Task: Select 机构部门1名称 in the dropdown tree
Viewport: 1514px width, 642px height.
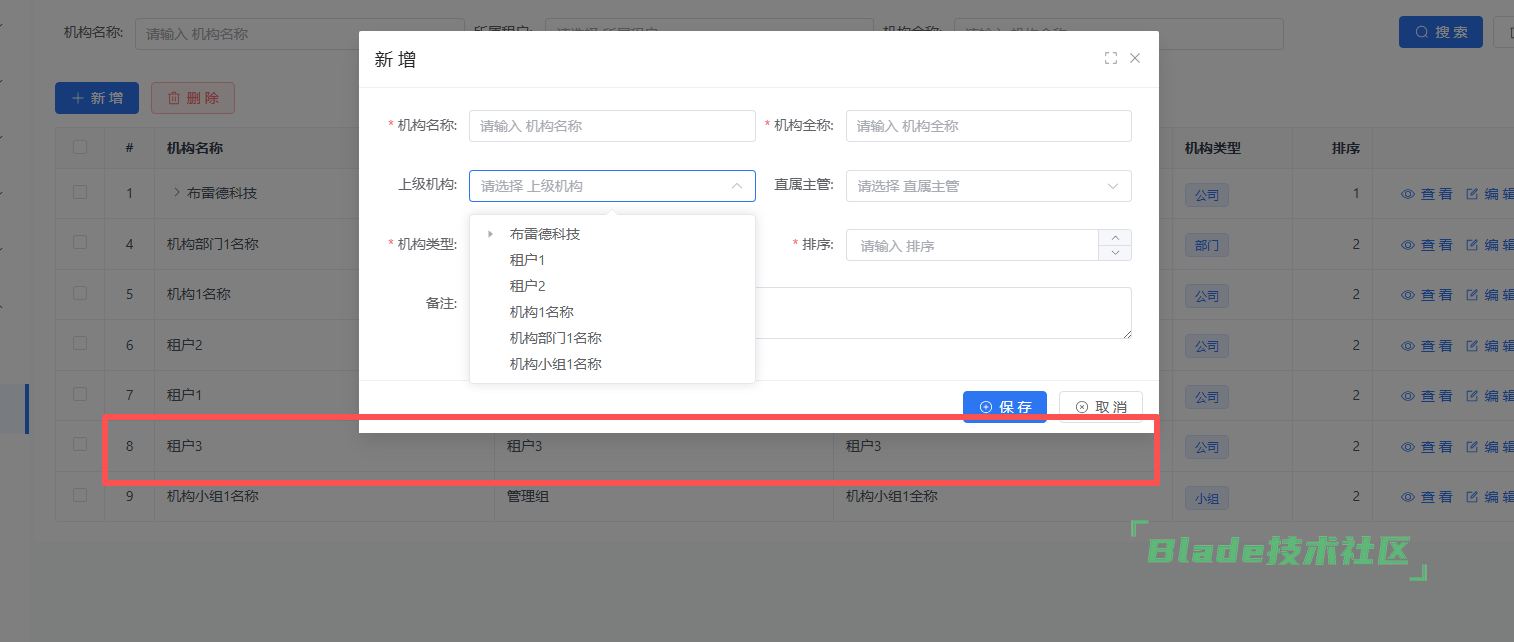Action: [x=556, y=338]
